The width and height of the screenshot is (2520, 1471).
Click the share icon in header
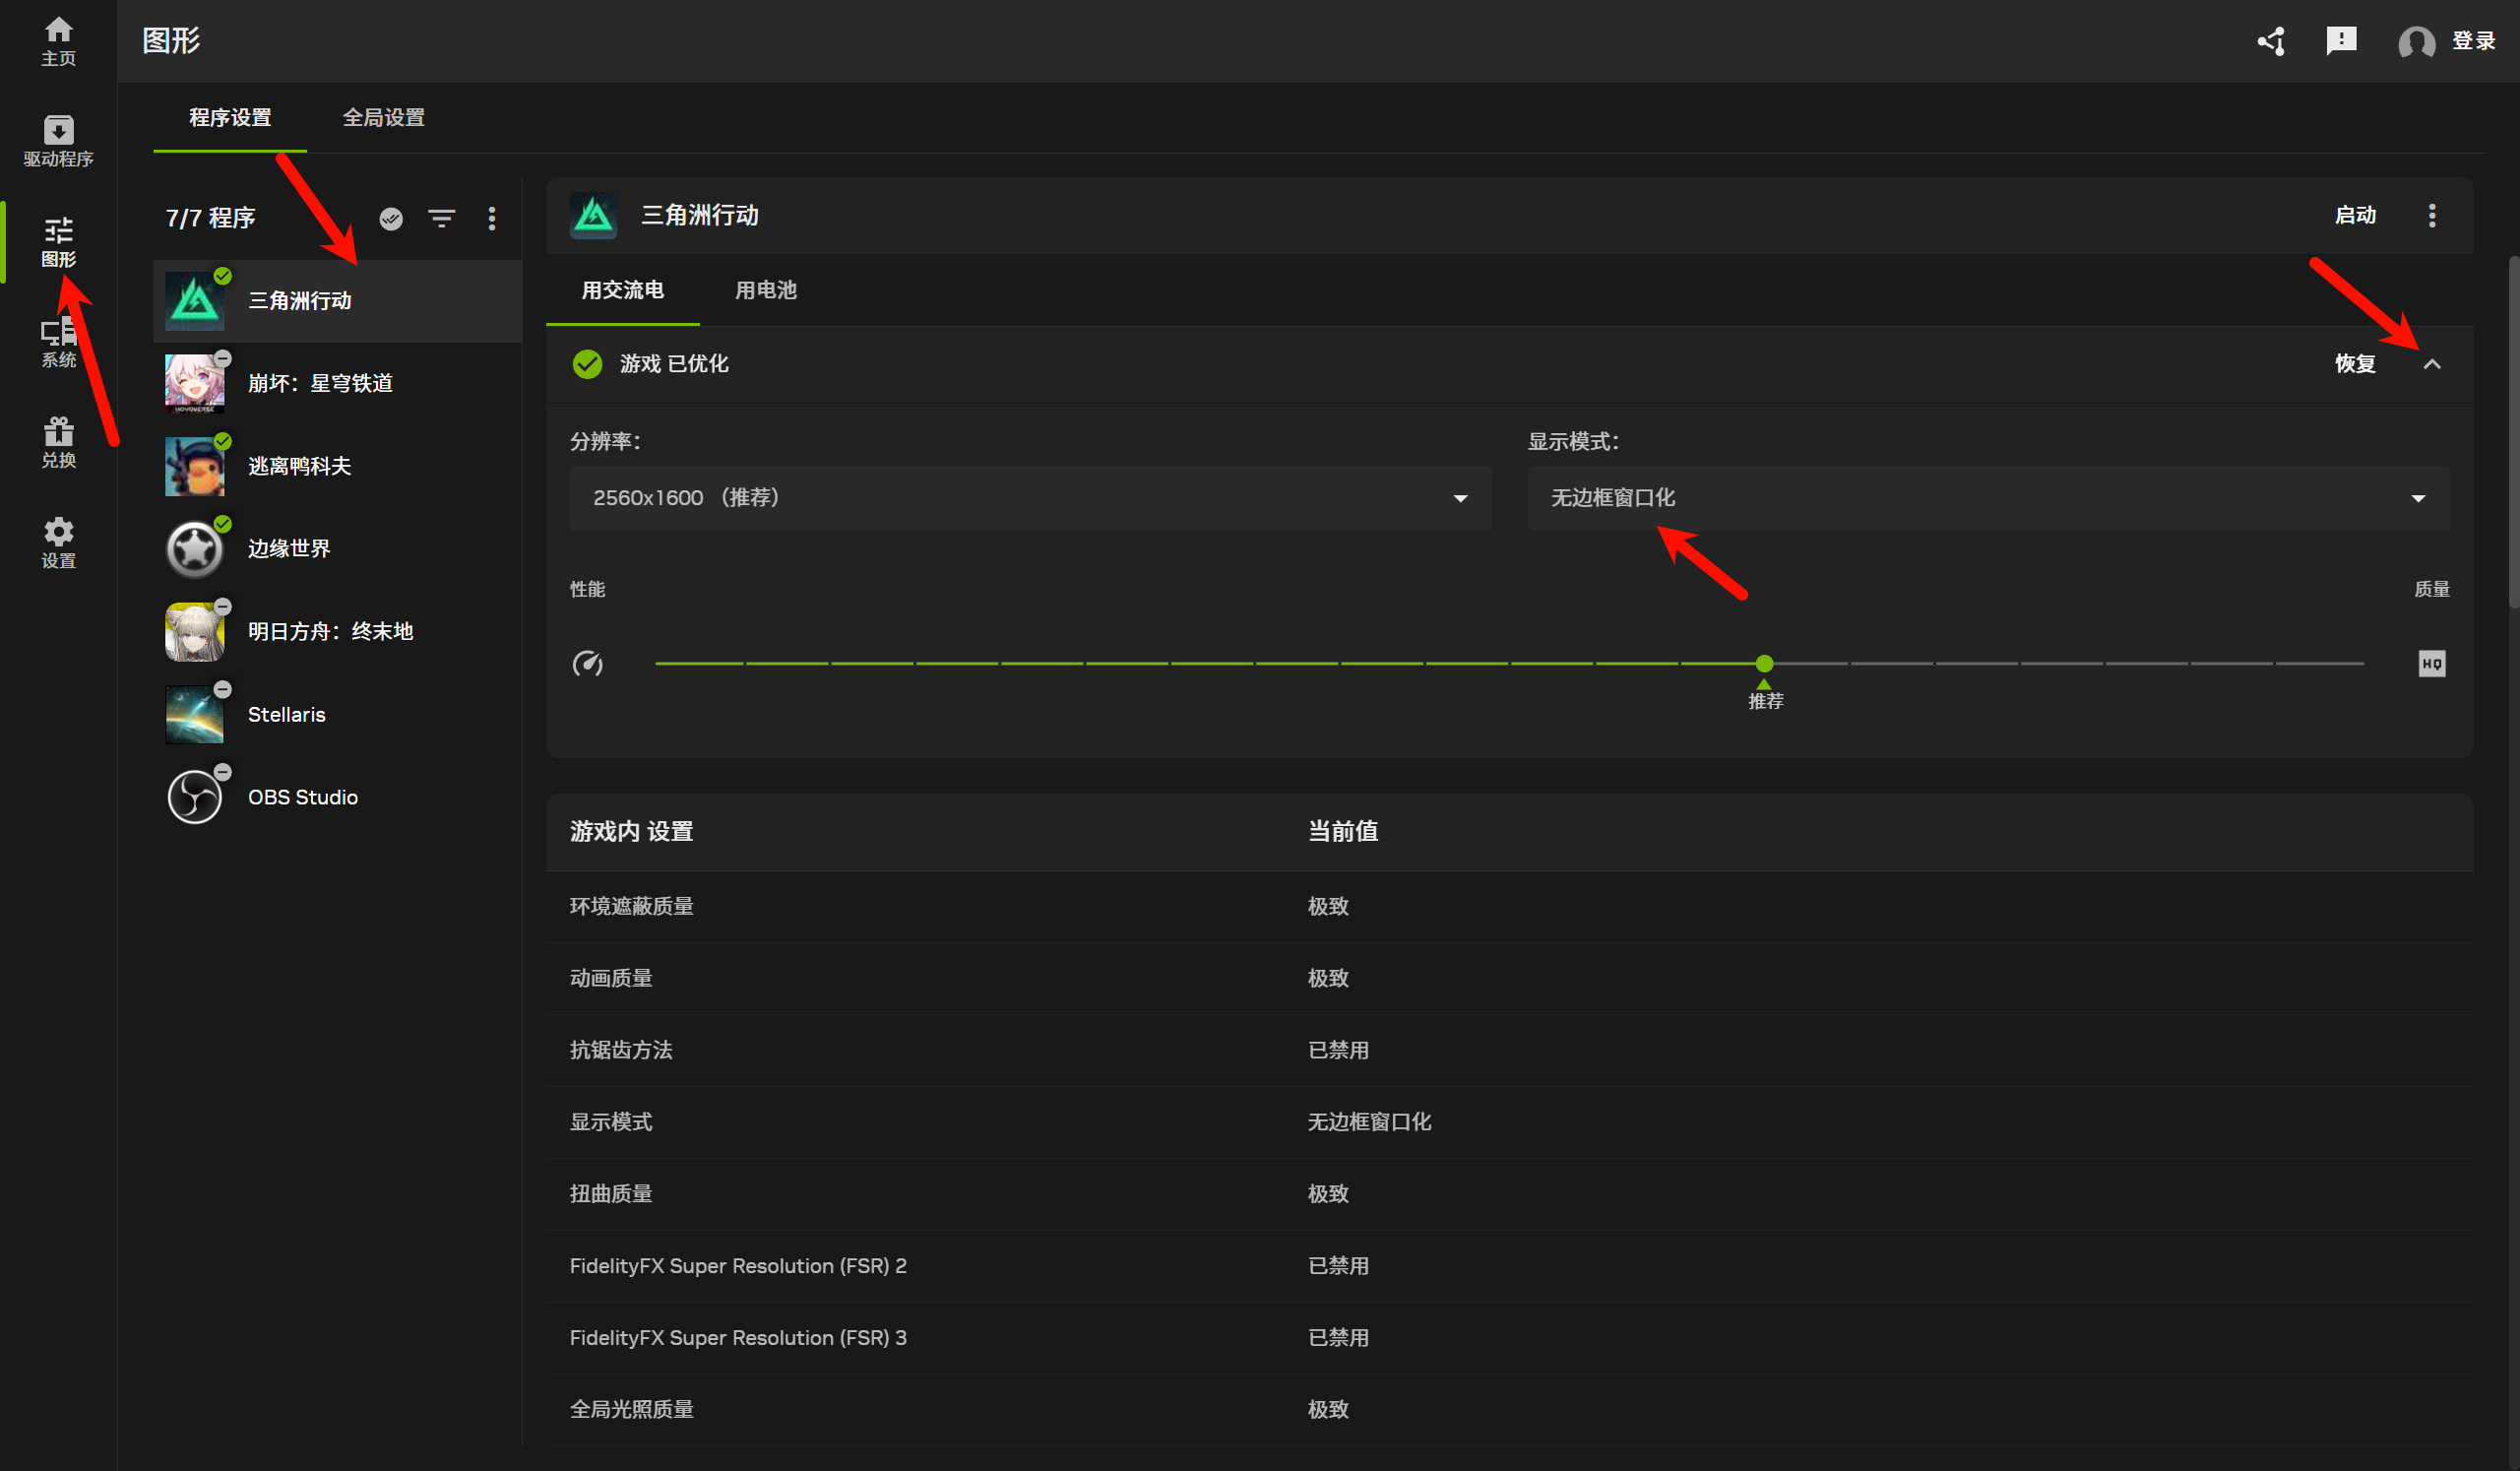click(x=2271, y=41)
